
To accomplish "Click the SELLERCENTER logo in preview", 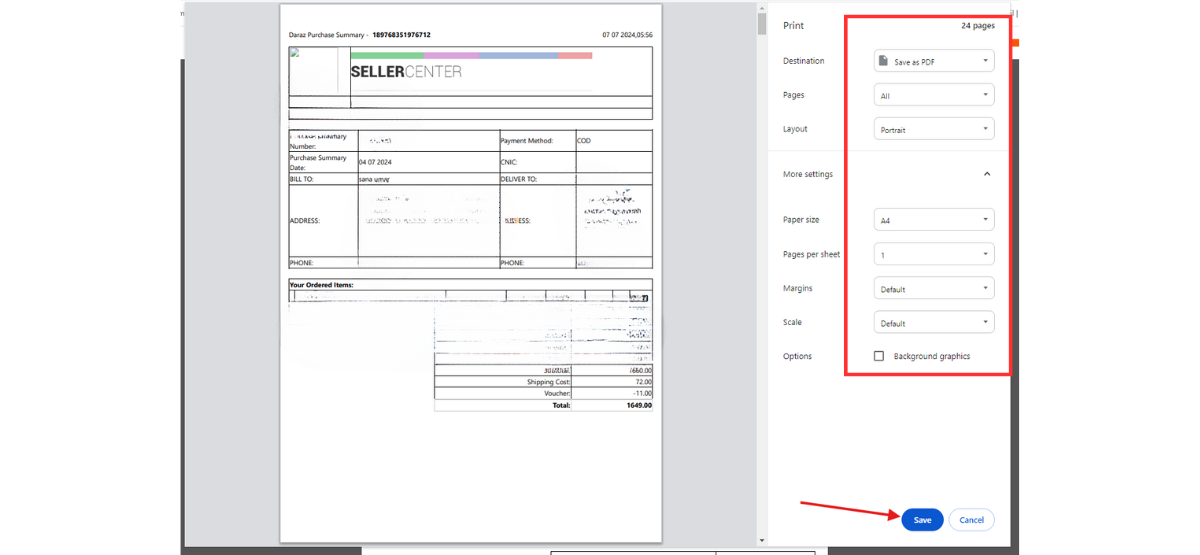I will point(406,72).
